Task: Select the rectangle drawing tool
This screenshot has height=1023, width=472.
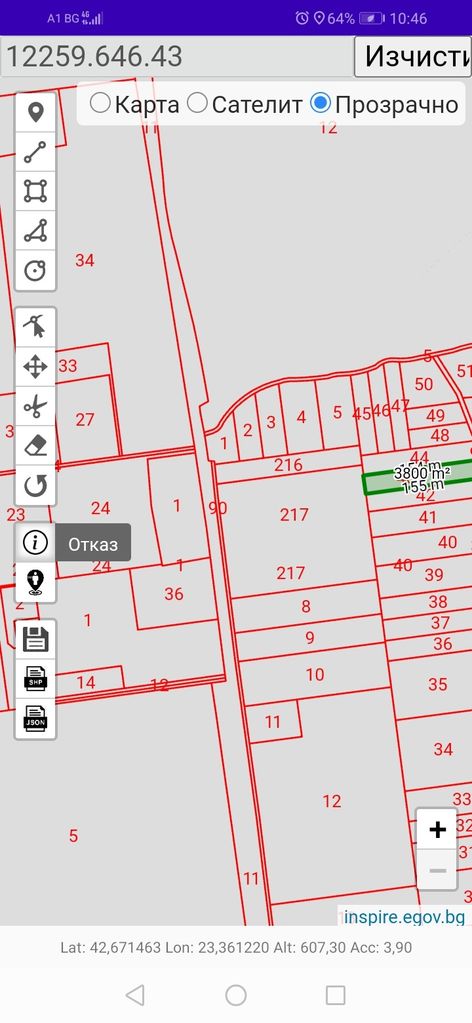Action: click(35, 191)
